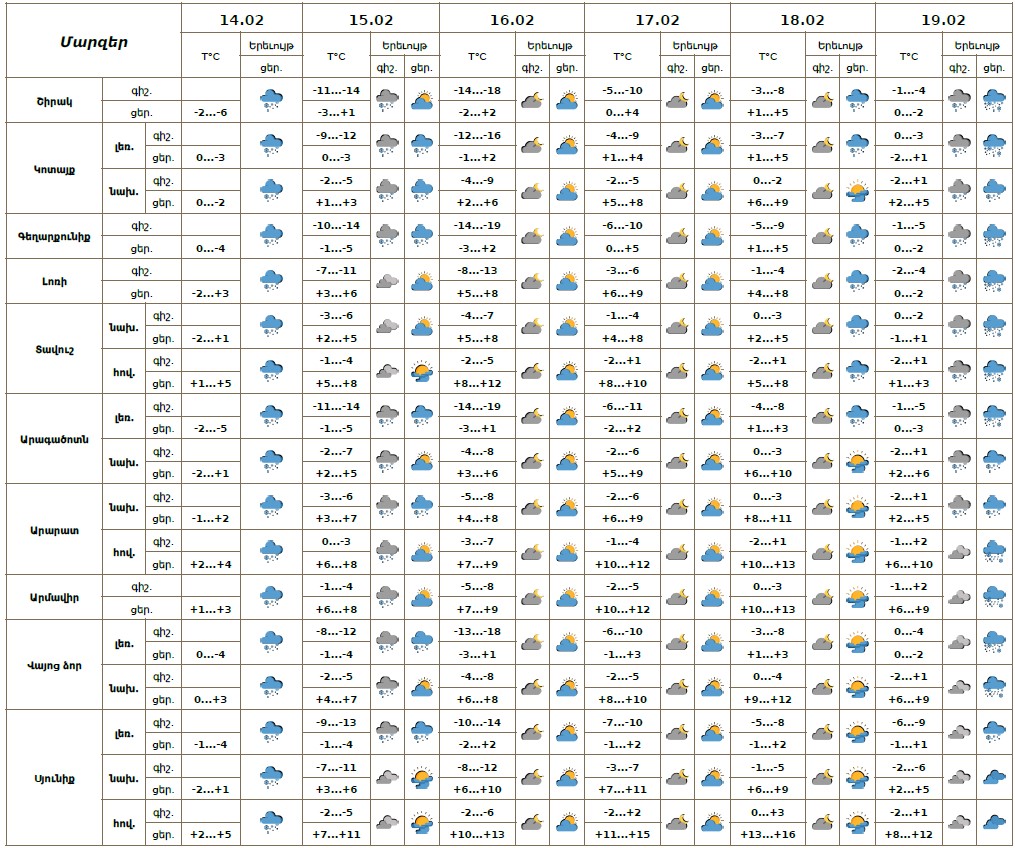Screen dimensions: 1015x848
Task: Click Գեղարքունիք's 16.02 night weather icon
Action: pyautogui.click(x=531, y=236)
